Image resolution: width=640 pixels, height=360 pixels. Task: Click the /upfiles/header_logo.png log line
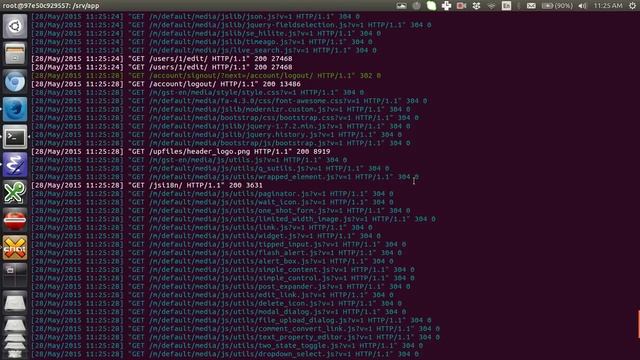[x=181, y=151]
